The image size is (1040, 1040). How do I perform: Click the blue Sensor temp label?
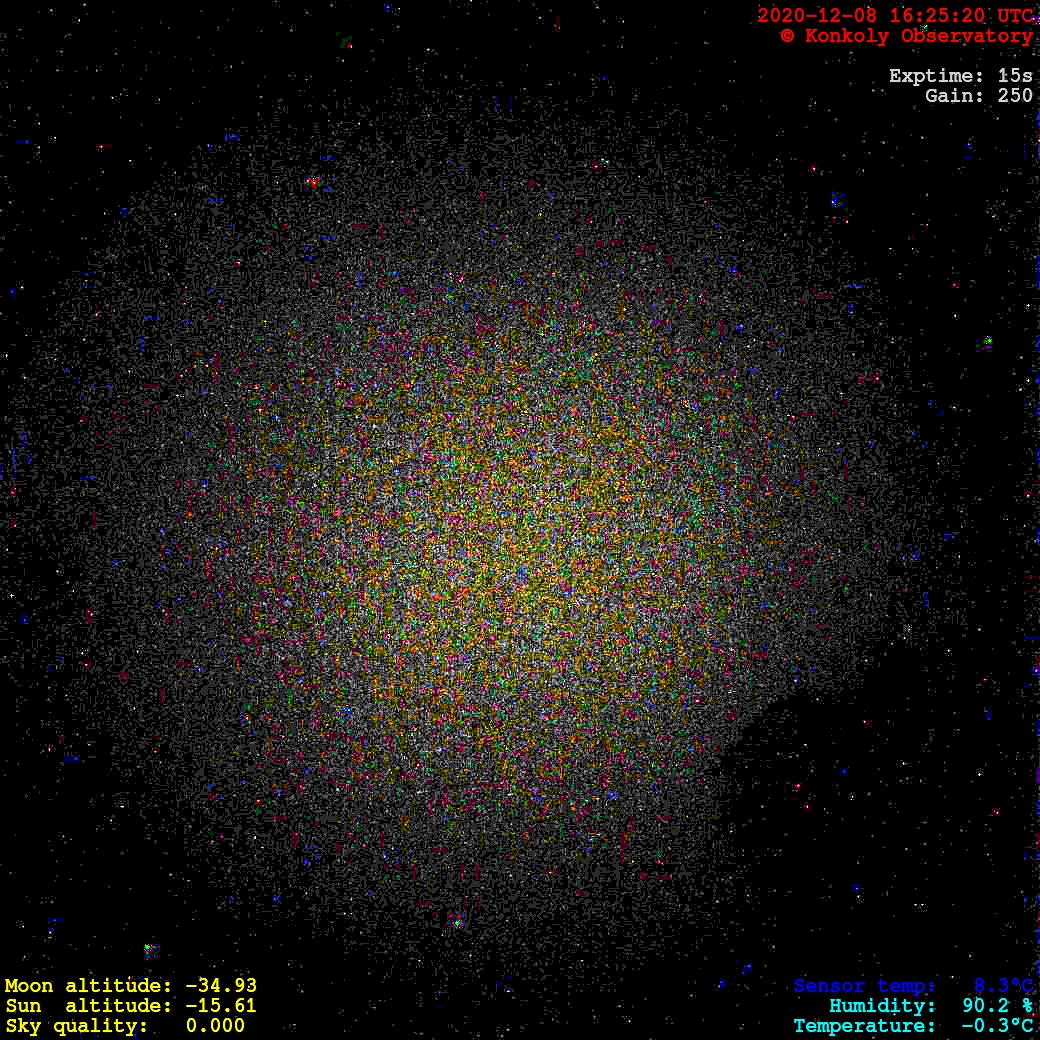[x=865, y=986]
